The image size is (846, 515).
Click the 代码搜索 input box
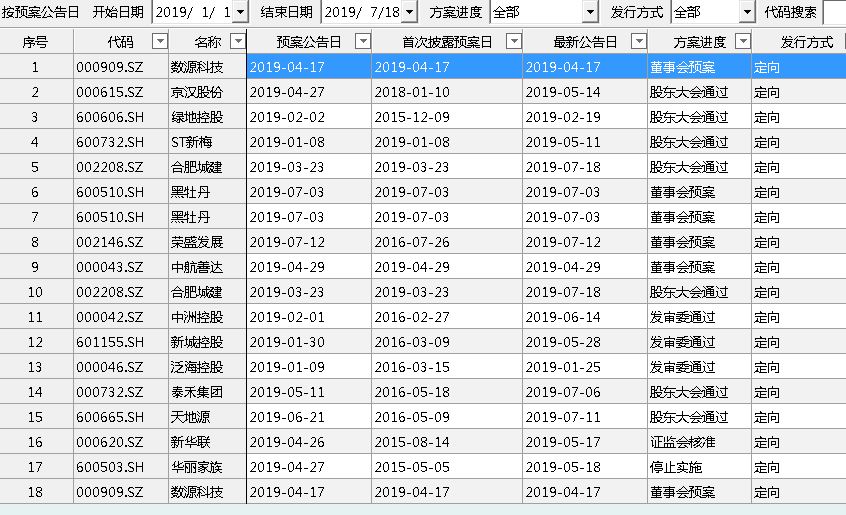click(834, 12)
